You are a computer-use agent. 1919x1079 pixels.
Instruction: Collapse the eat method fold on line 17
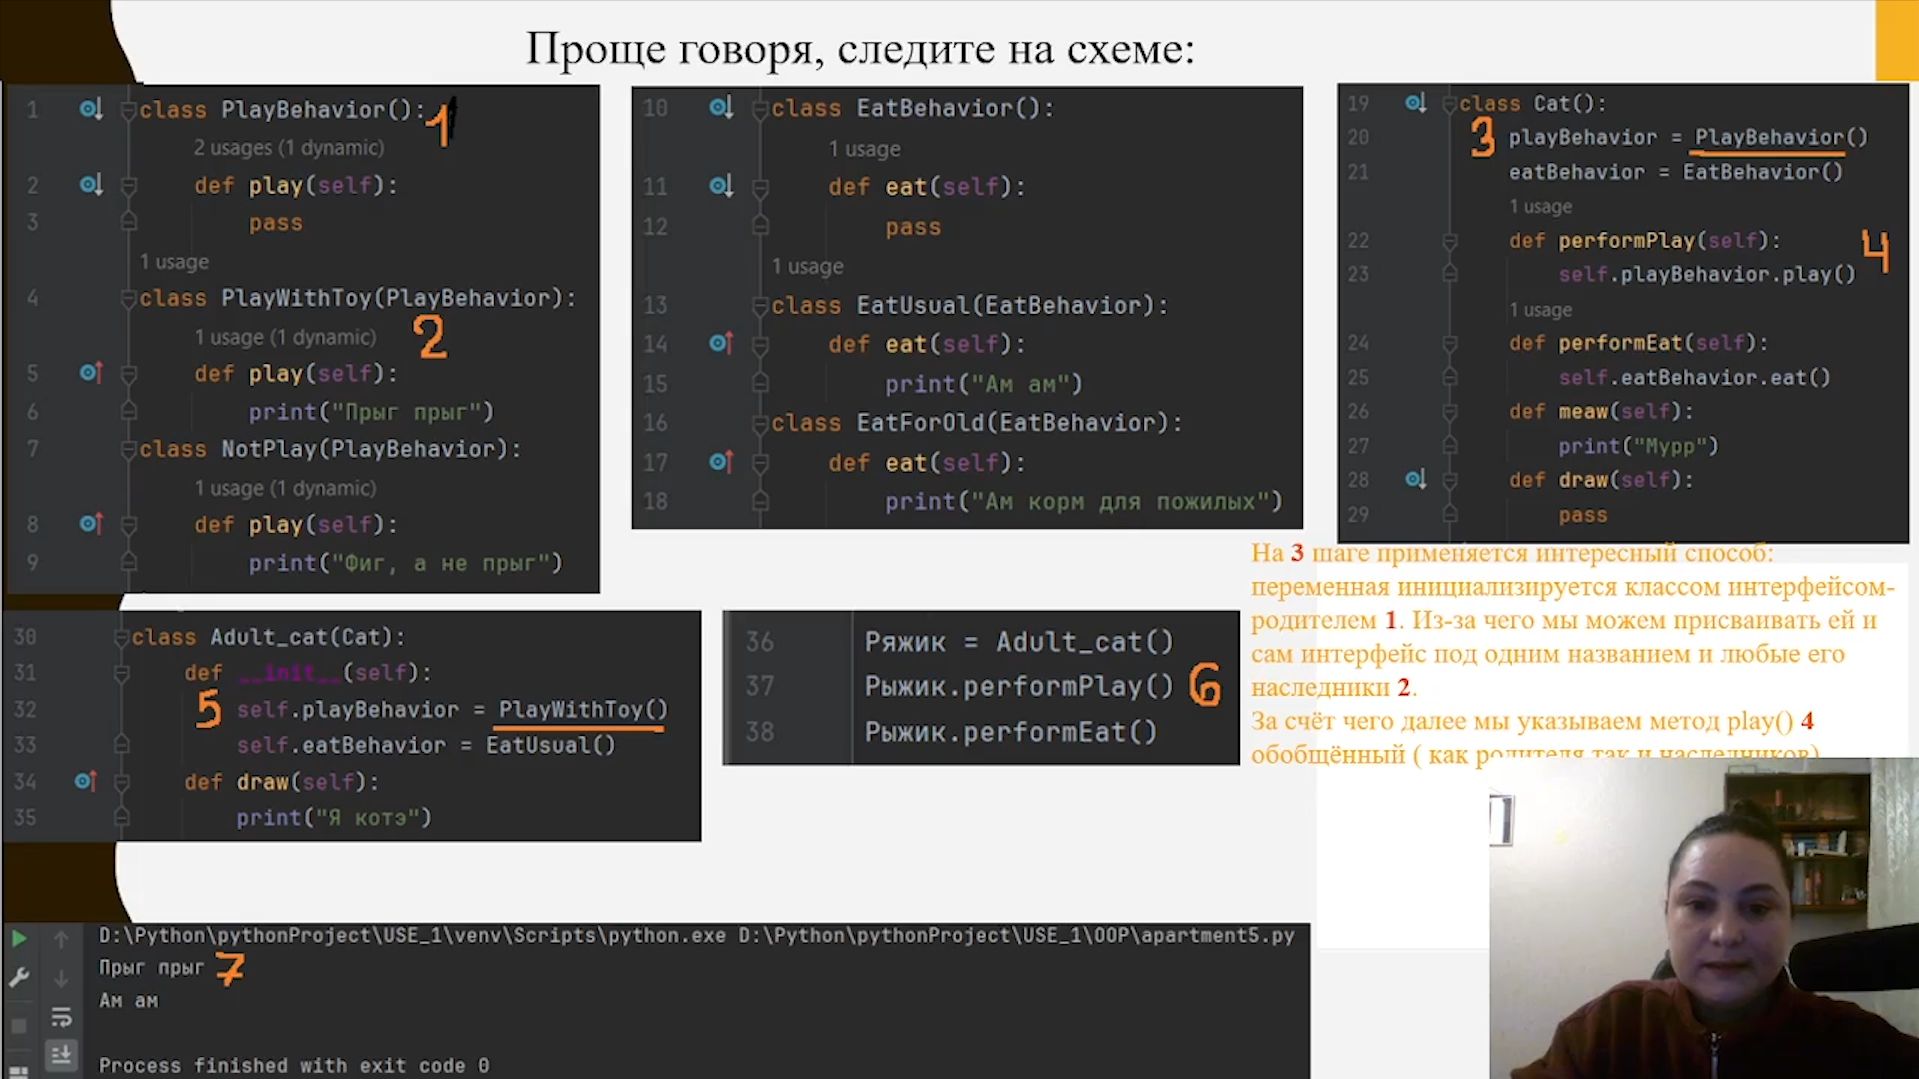760,463
